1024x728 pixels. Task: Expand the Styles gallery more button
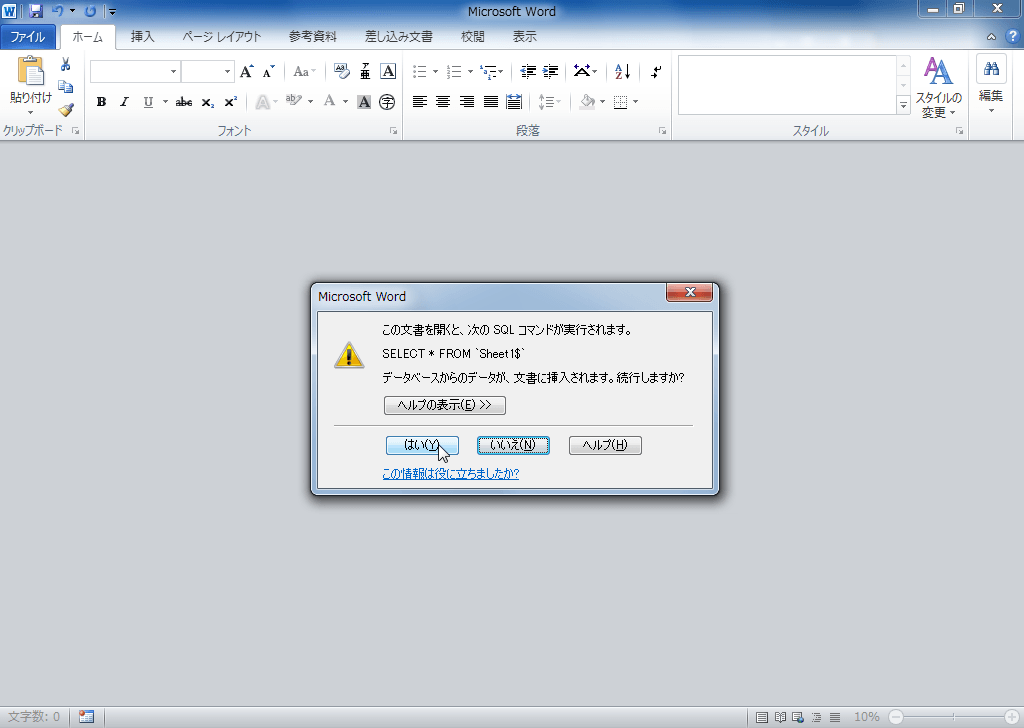point(903,105)
